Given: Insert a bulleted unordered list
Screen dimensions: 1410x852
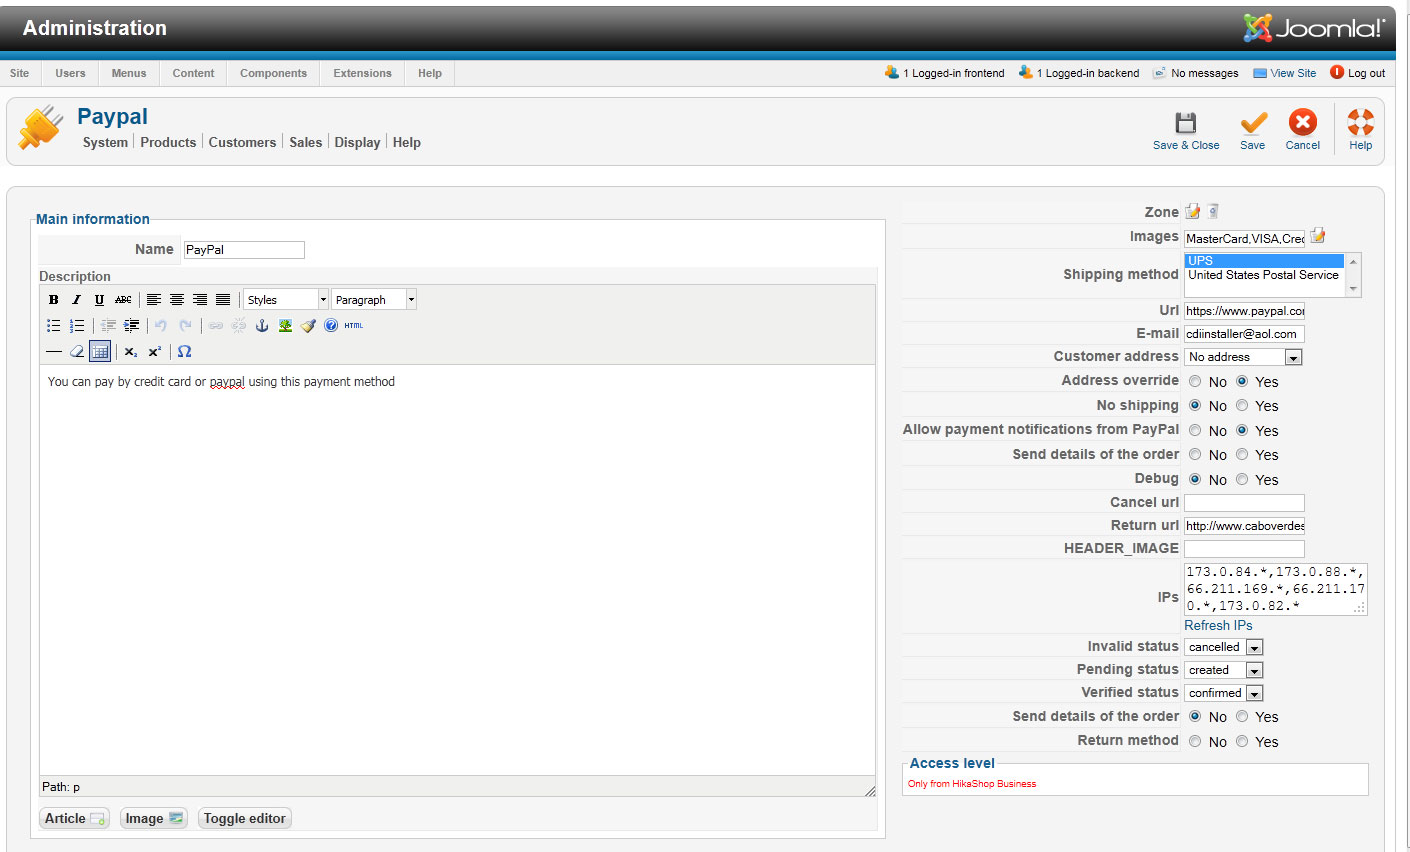Looking at the screenshot, I should pos(54,326).
